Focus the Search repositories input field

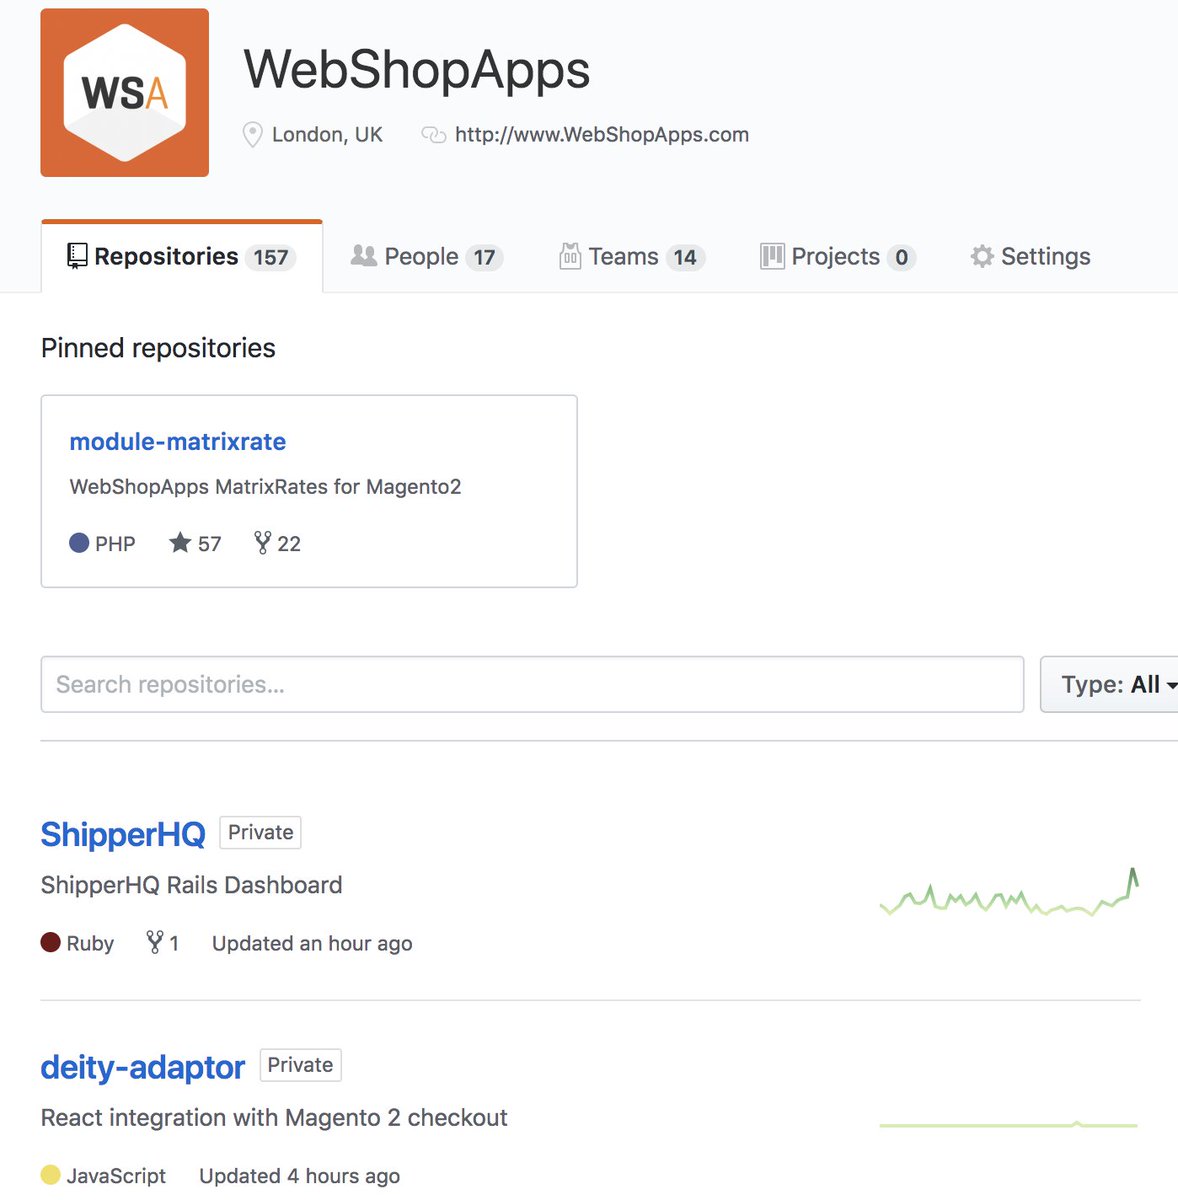tap(532, 685)
